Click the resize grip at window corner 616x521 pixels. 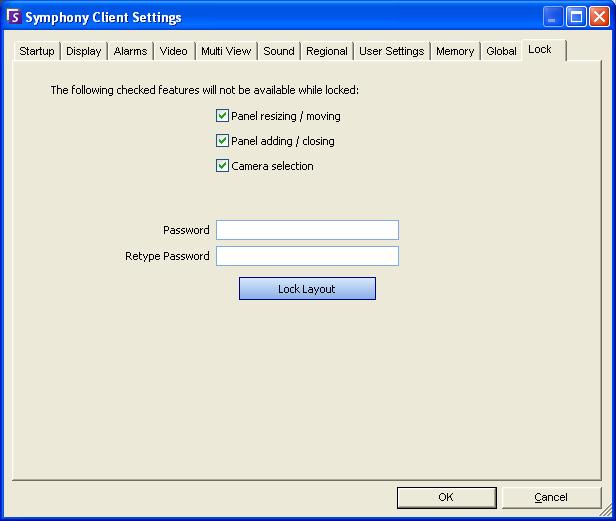607,511
